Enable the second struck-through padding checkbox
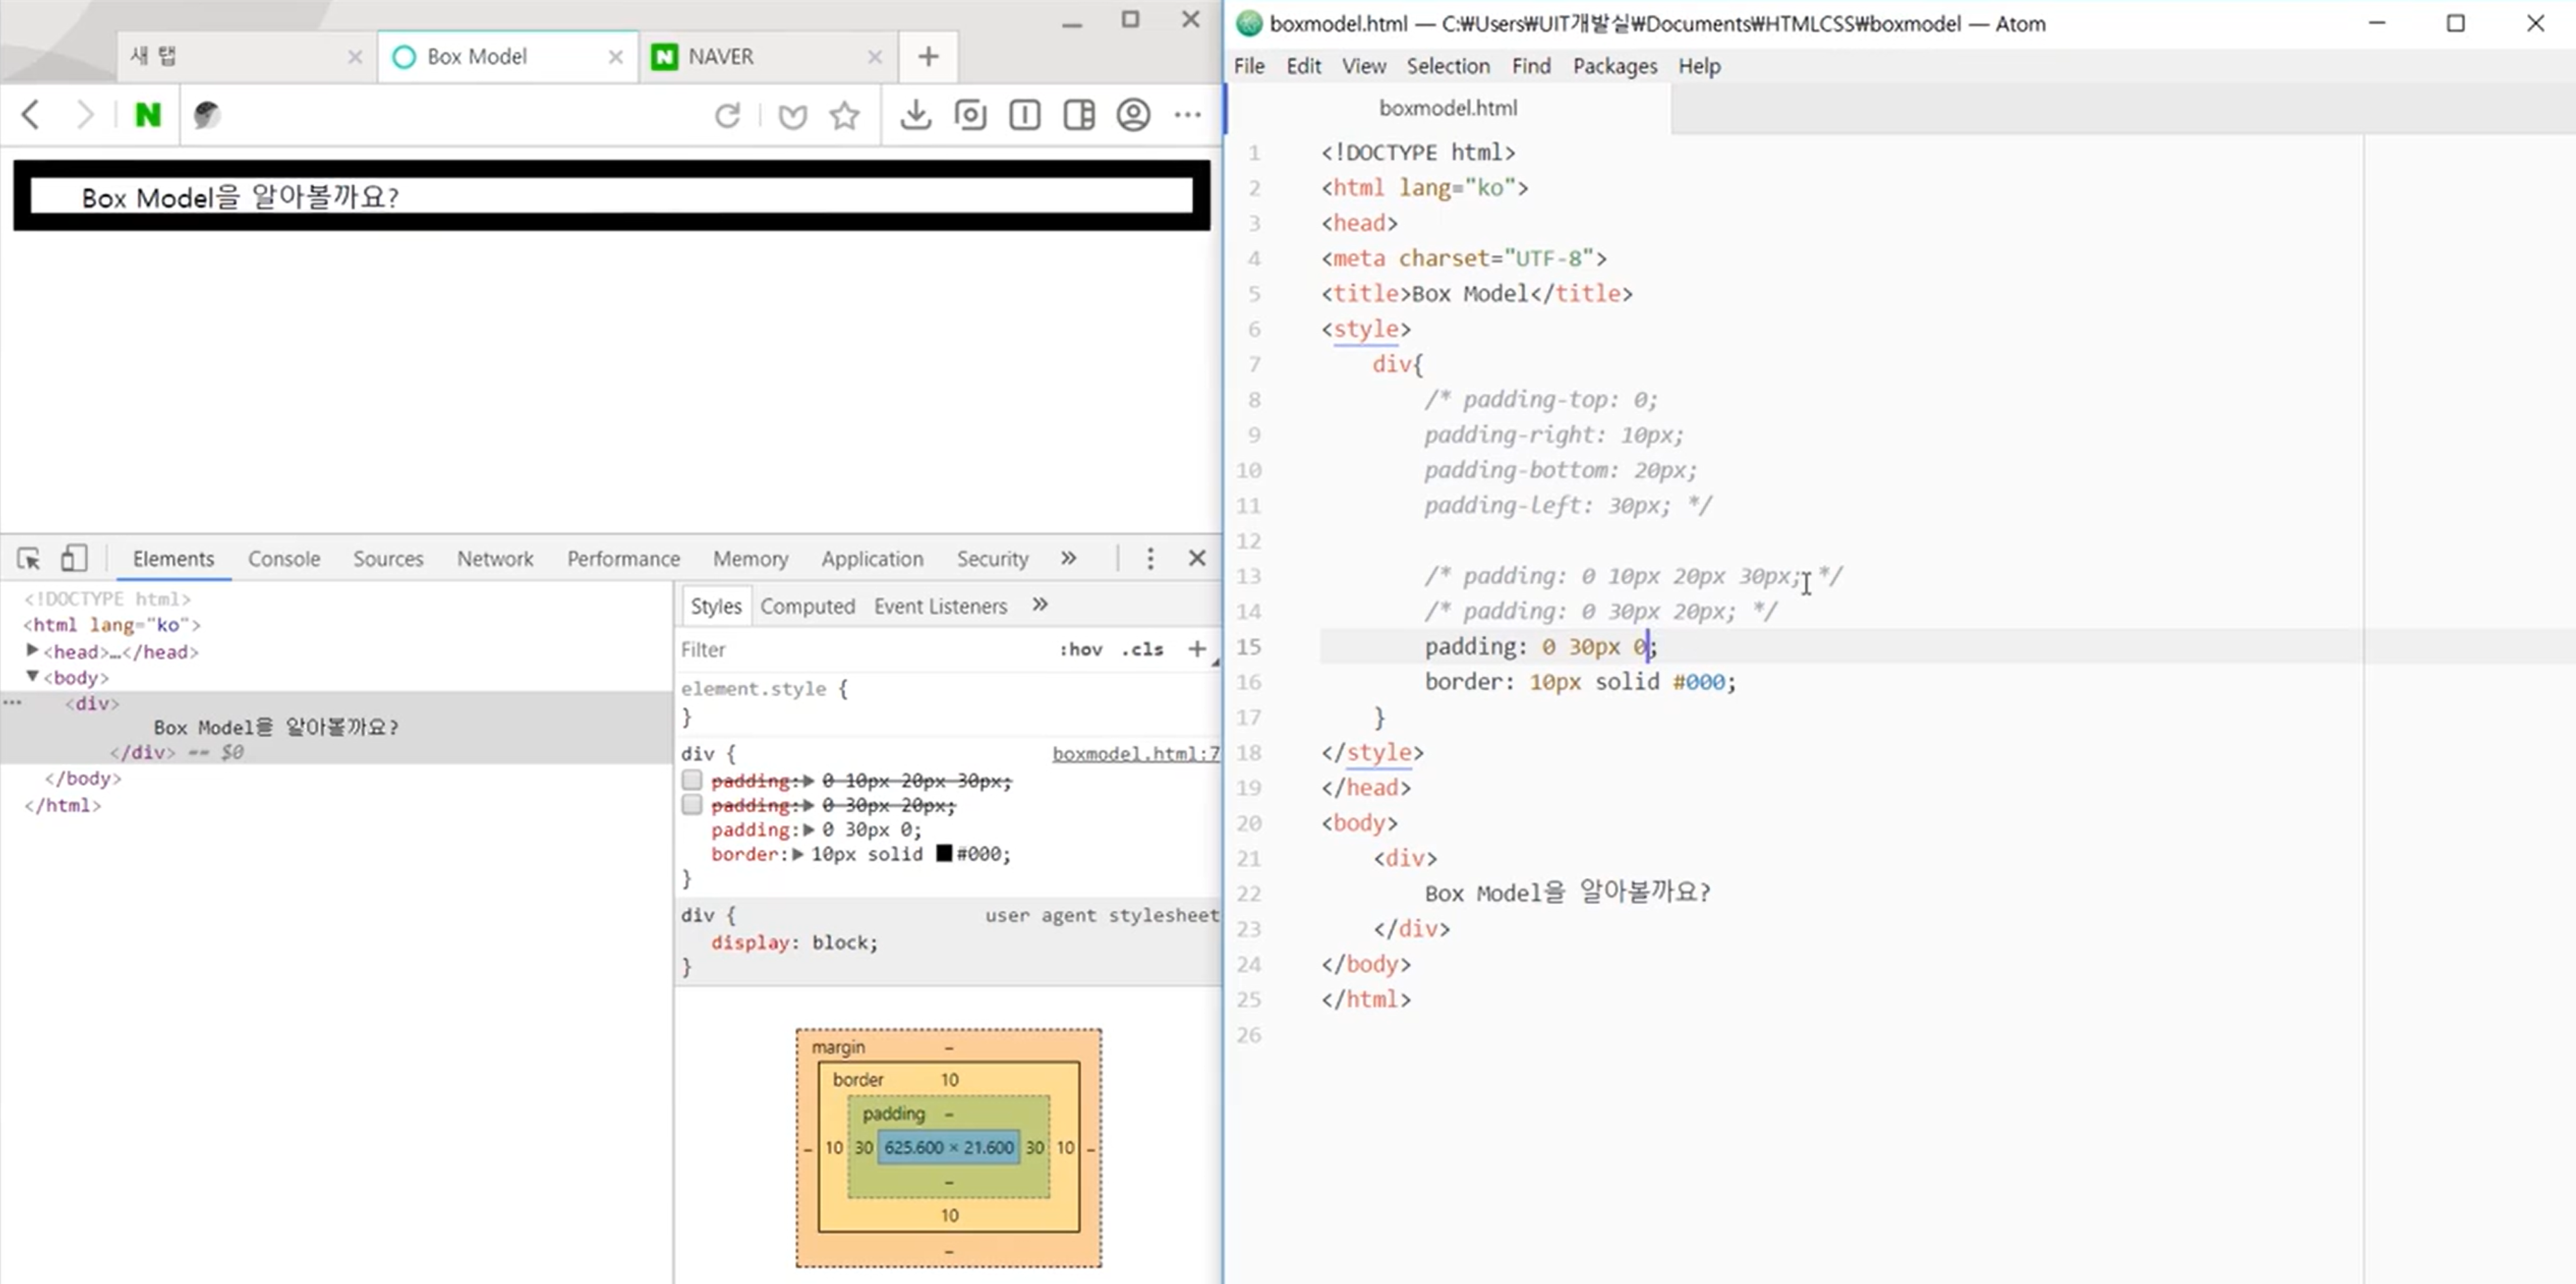The height and width of the screenshot is (1284, 2576). (x=692, y=805)
